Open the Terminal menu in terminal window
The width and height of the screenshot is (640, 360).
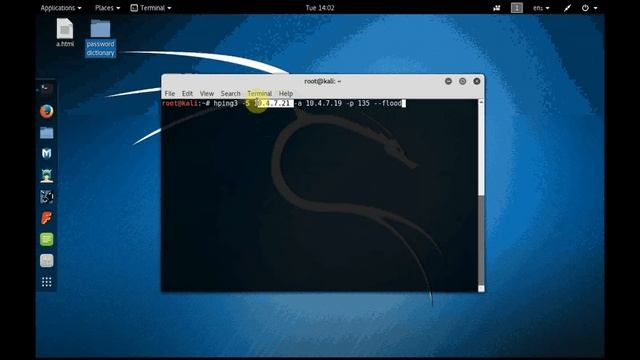pos(260,93)
